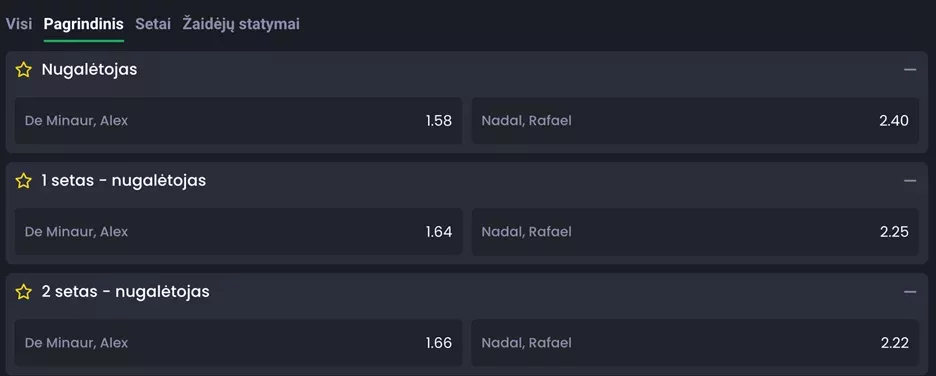Favorite the Nugalėtojas market with star icon
936x376 pixels.
pos(23,70)
